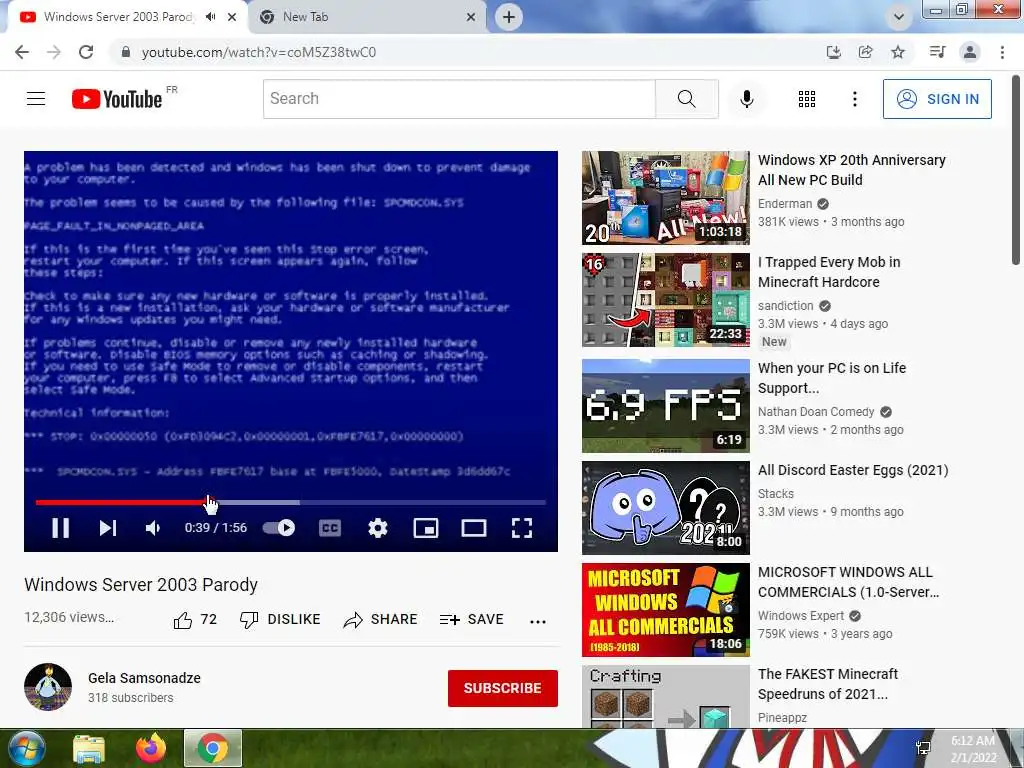Select the Windows Server 2003 Parody tab
This screenshot has height=768, width=1024.
point(118,17)
